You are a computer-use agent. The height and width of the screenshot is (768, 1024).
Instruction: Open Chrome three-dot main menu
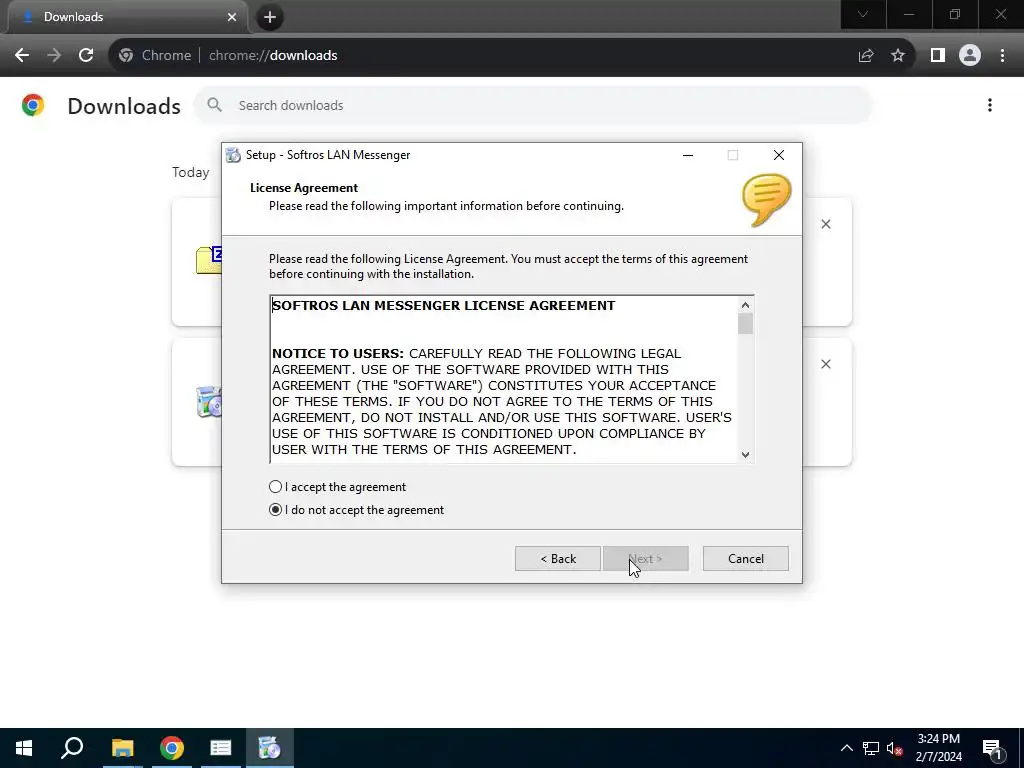coord(1002,56)
